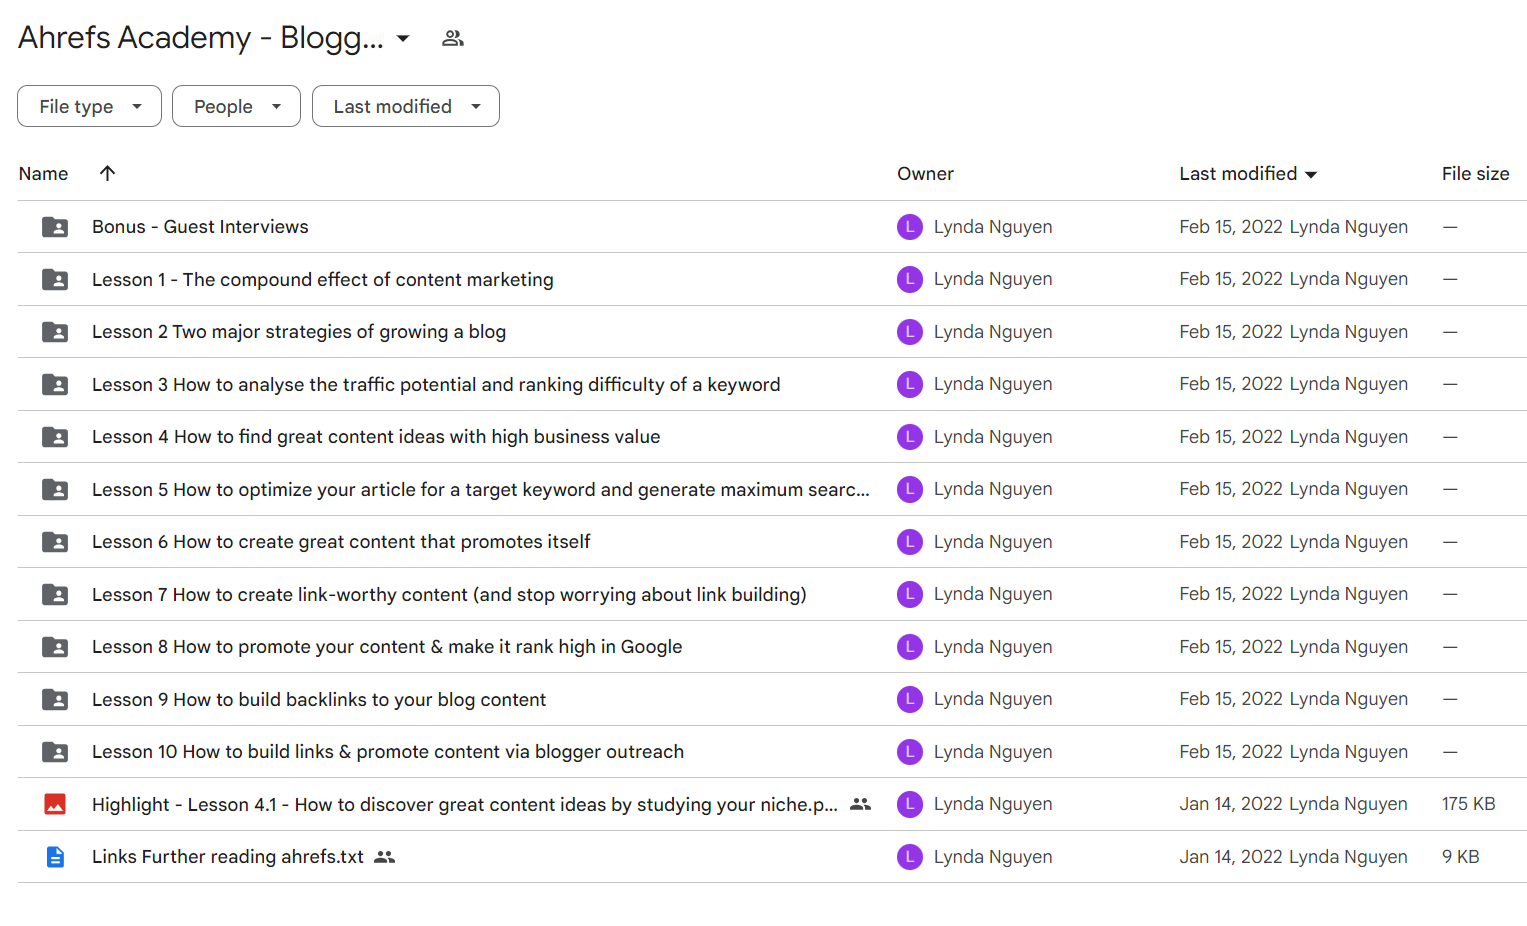Click shared folder icon for Bonus - Guest Interviews

(55, 227)
